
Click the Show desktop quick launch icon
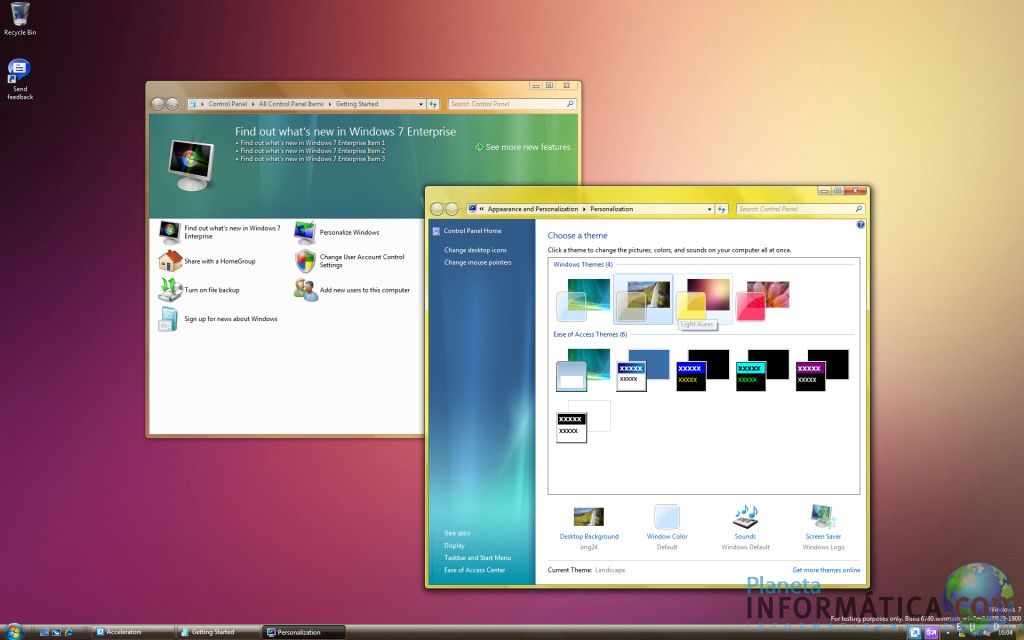[44, 632]
